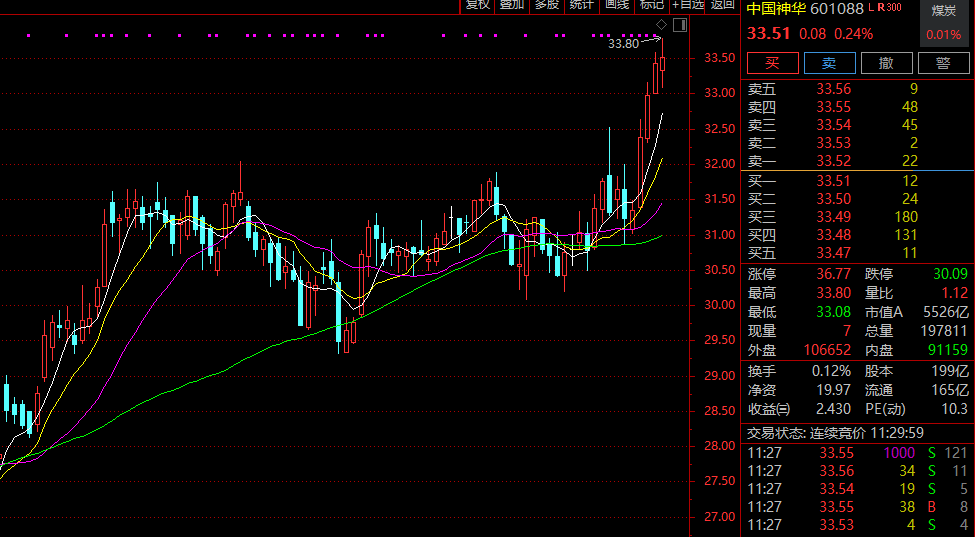975x537 pixels.
Task: Click the 33.80 high price label on chart
Action: pyautogui.click(x=623, y=44)
